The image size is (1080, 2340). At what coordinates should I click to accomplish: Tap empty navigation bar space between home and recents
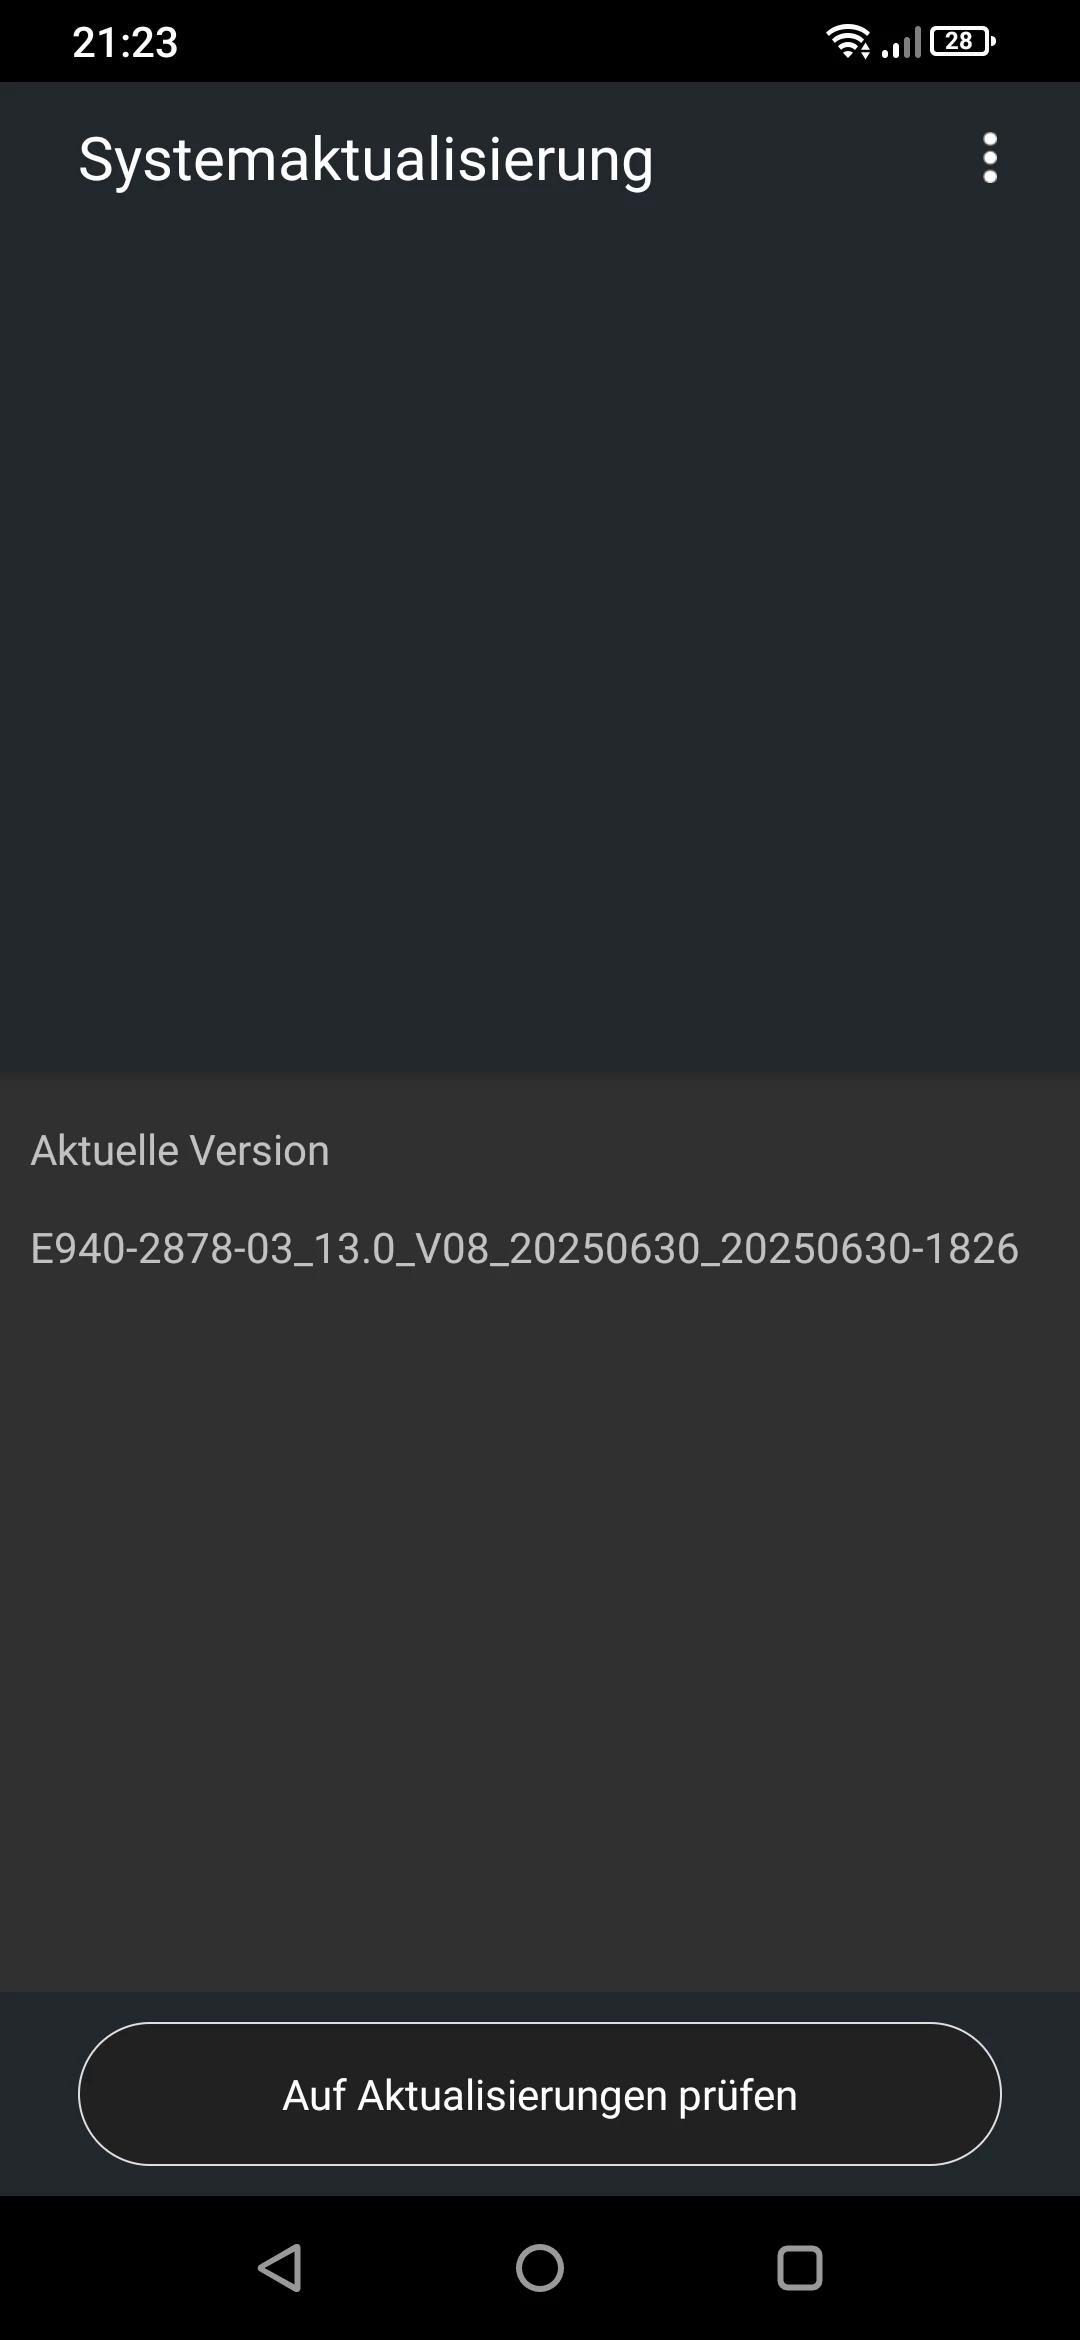(670, 2267)
